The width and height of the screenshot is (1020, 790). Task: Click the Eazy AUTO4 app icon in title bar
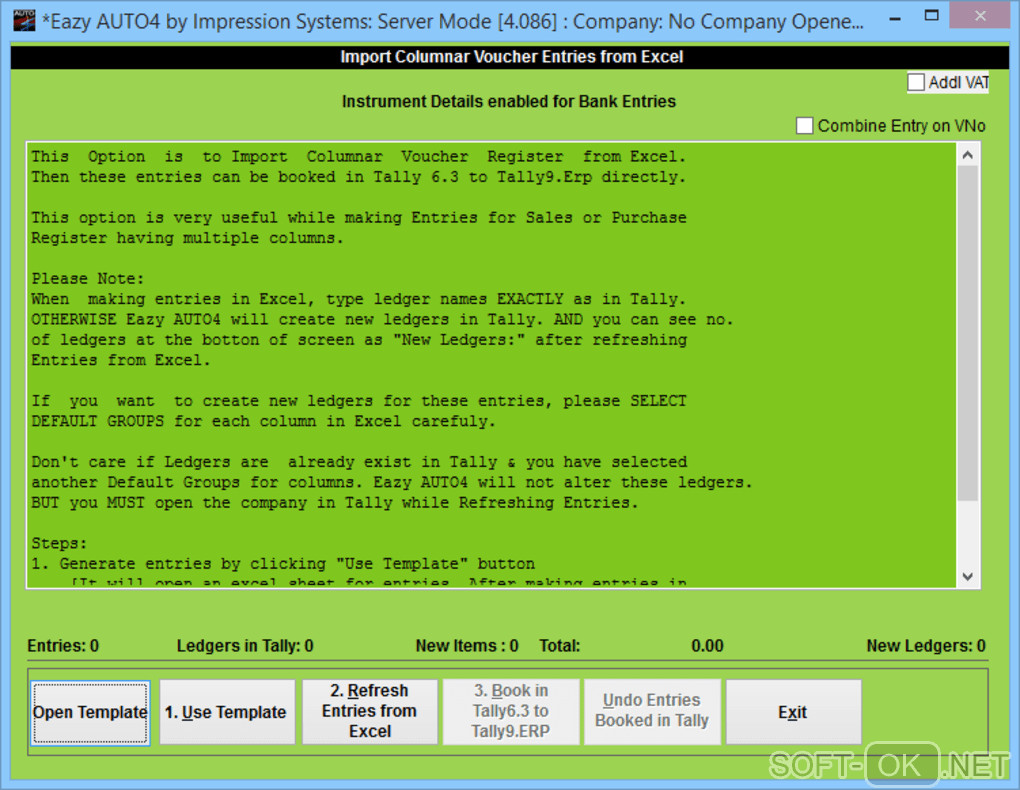24,20
